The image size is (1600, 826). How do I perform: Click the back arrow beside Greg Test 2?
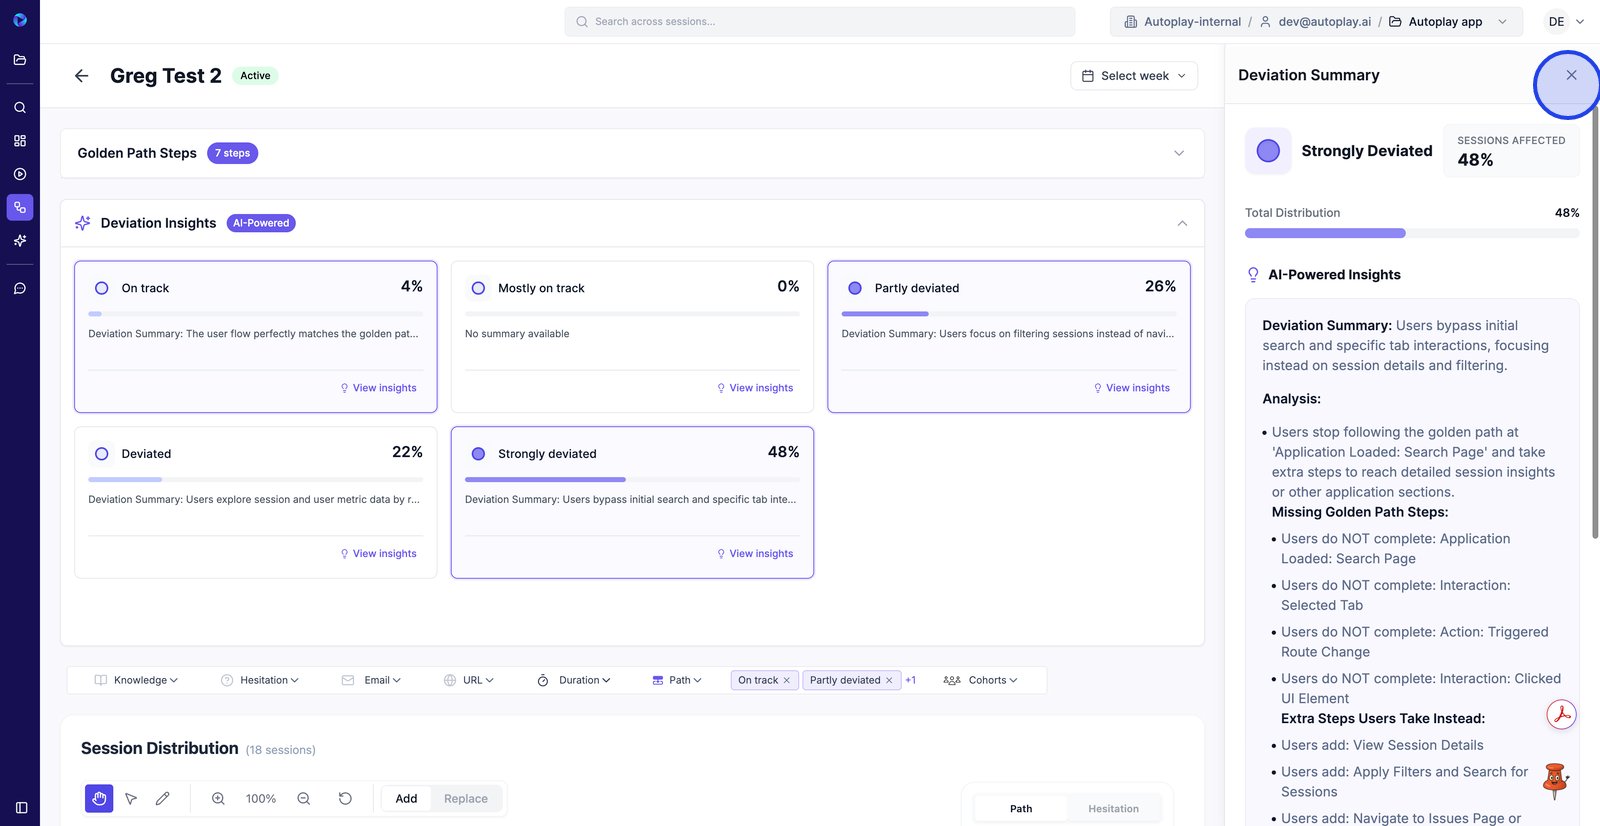pos(82,76)
